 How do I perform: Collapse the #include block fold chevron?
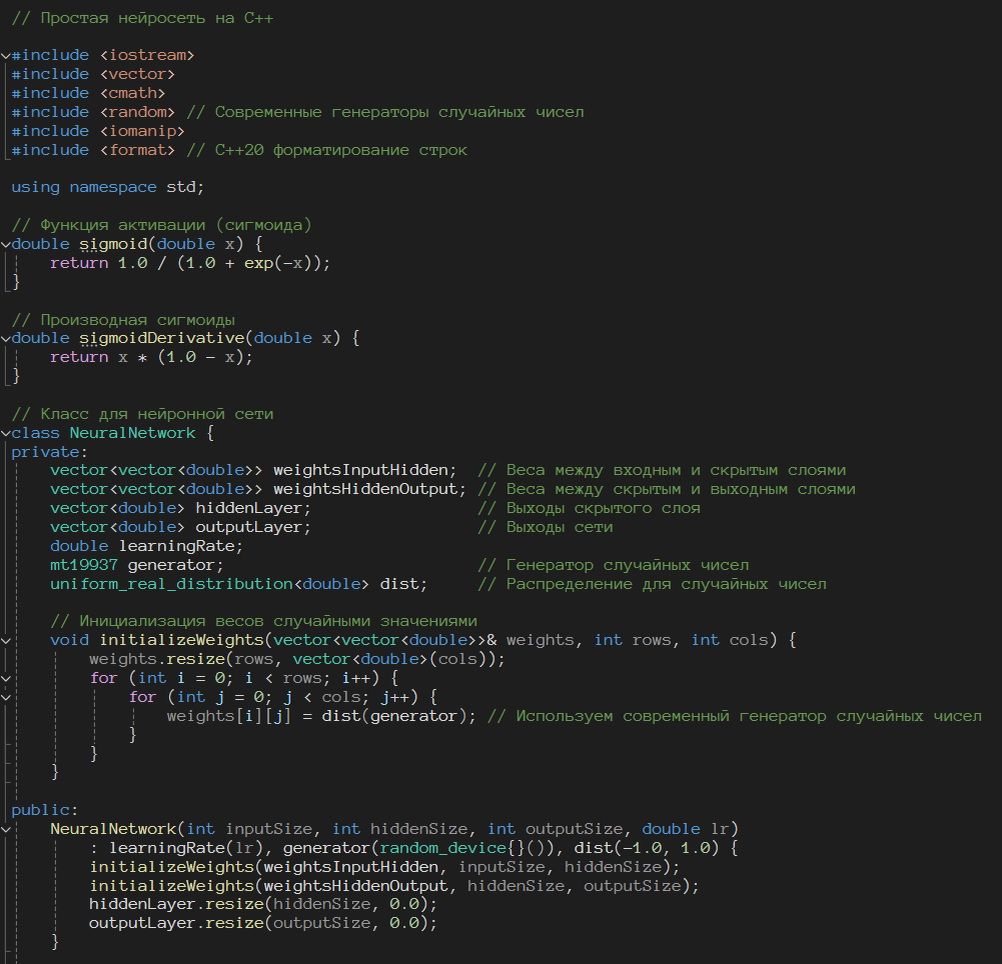pyautogui.click(x=6, y=56)
